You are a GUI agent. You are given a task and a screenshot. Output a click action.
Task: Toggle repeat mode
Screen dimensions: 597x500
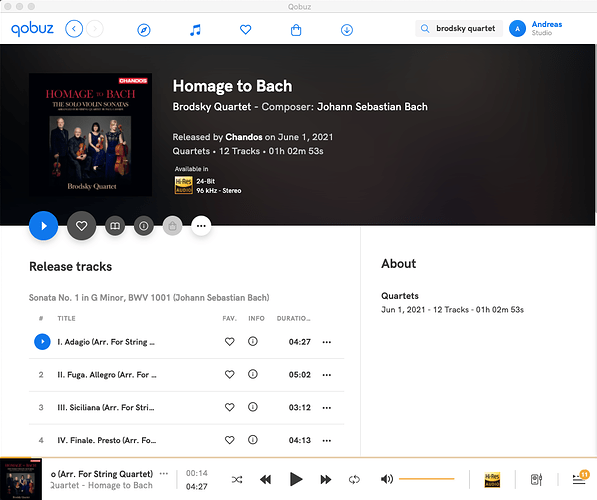354,479
